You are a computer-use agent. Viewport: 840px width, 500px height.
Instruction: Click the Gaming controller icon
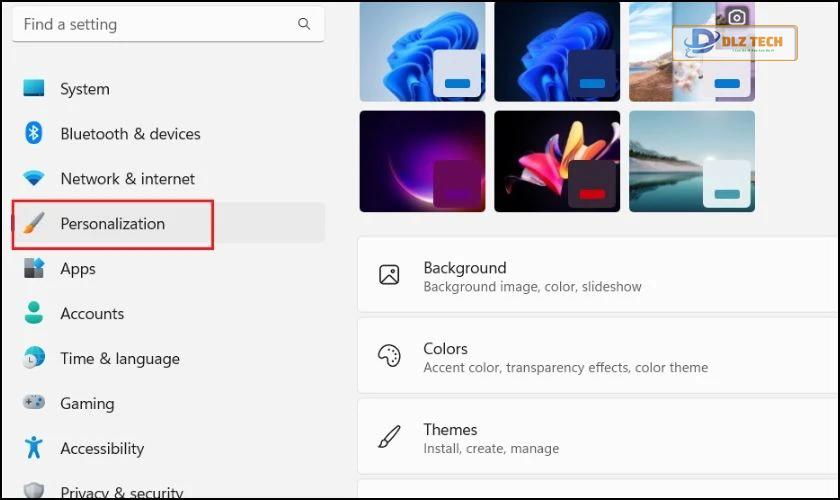34,402
